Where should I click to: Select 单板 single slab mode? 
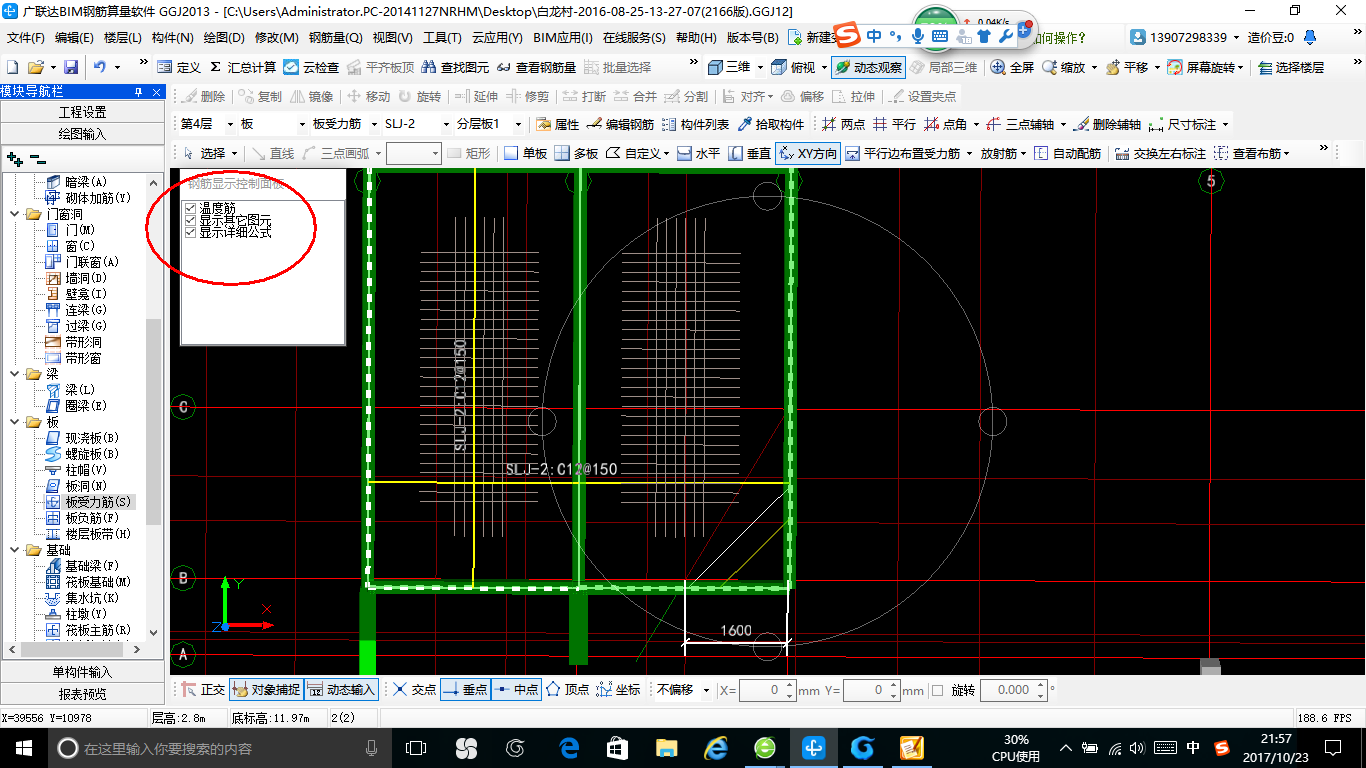(x=525, y=153)
